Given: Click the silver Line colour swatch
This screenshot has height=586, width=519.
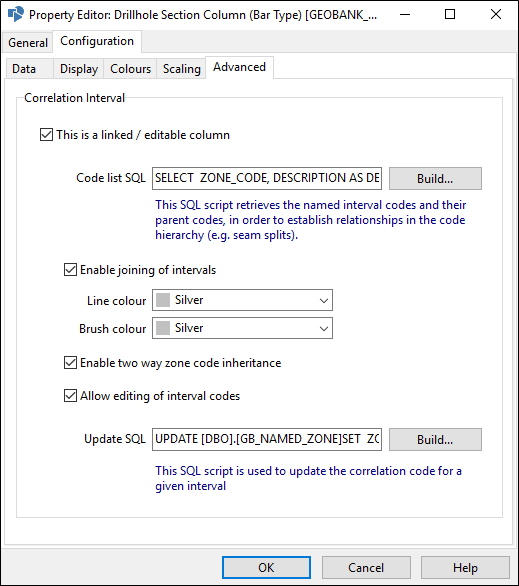Looking at the screenshot, I should click(163, 300).
